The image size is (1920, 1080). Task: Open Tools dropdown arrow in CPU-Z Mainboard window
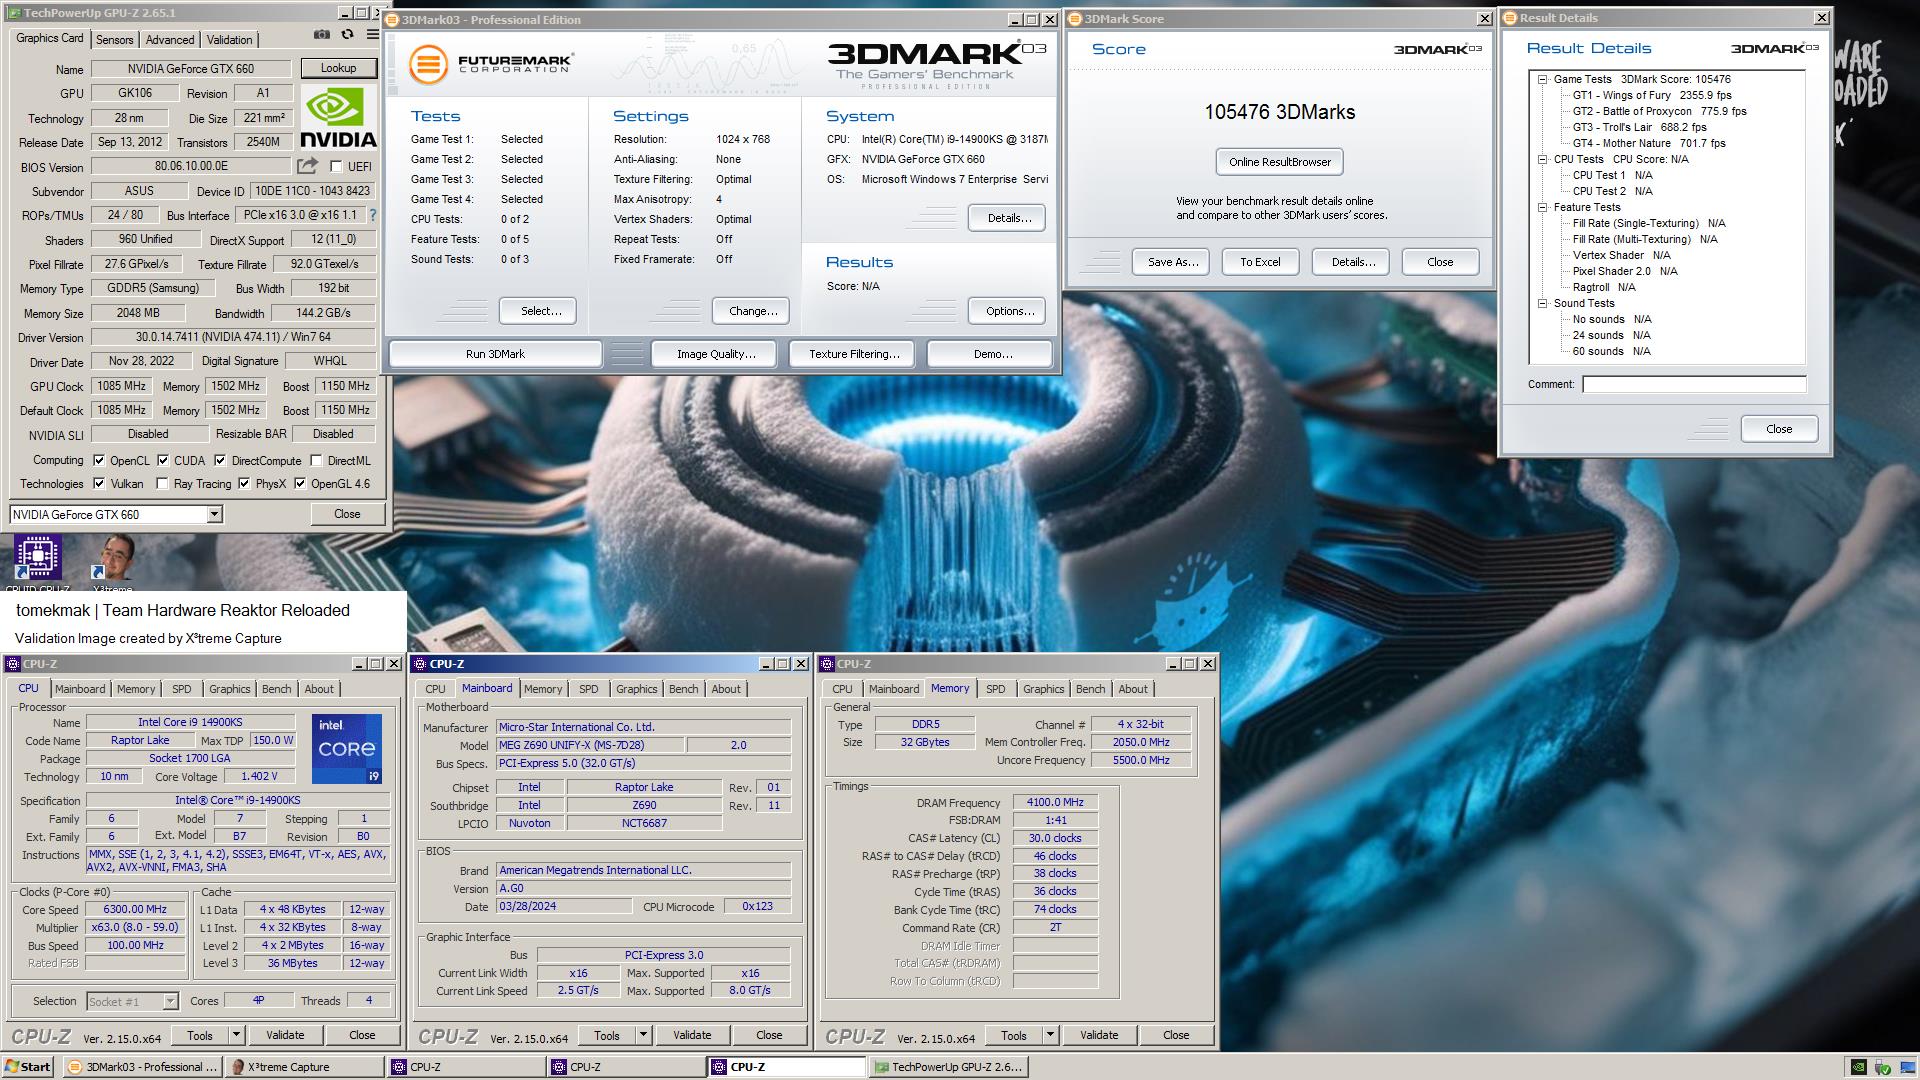click(644, 1035)
